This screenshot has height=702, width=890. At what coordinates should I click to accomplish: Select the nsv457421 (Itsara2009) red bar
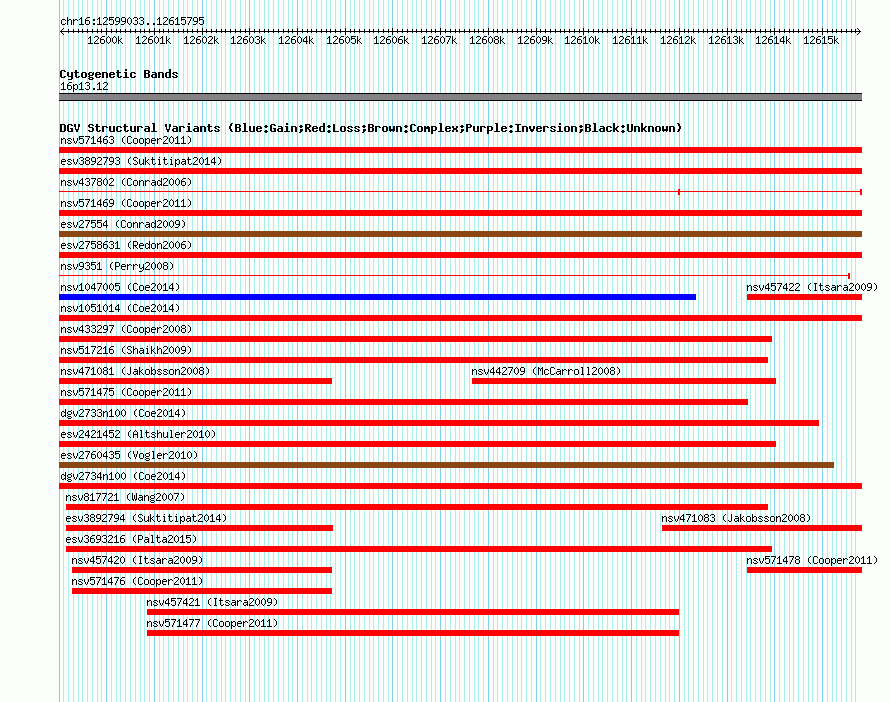[x=413, y=612]
